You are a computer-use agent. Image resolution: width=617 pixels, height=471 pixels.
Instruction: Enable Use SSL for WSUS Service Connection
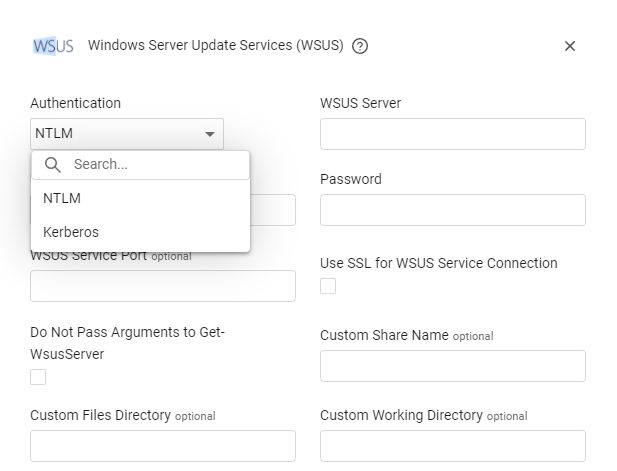point(328,286)
